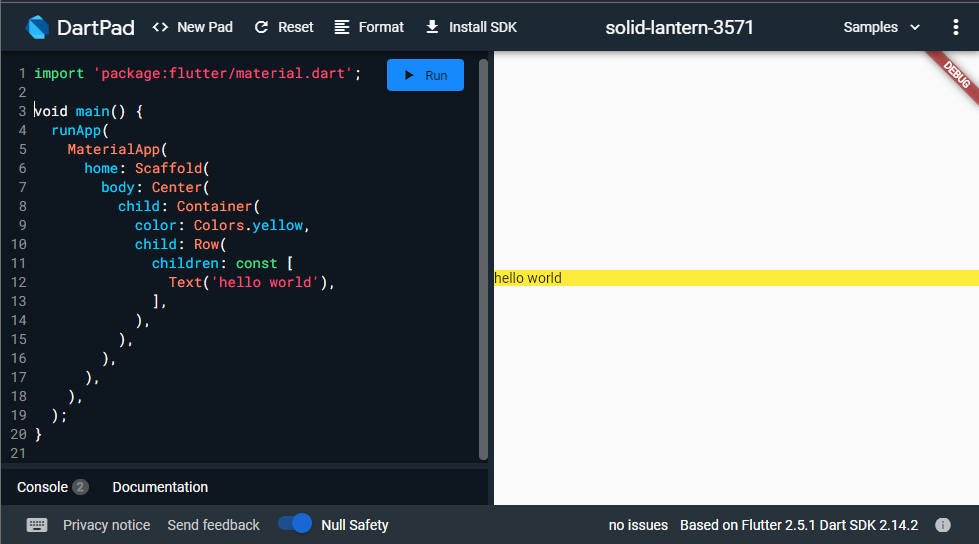
Task: Click 'color: Colors.yellow,' code line
Action: point(222,225)
